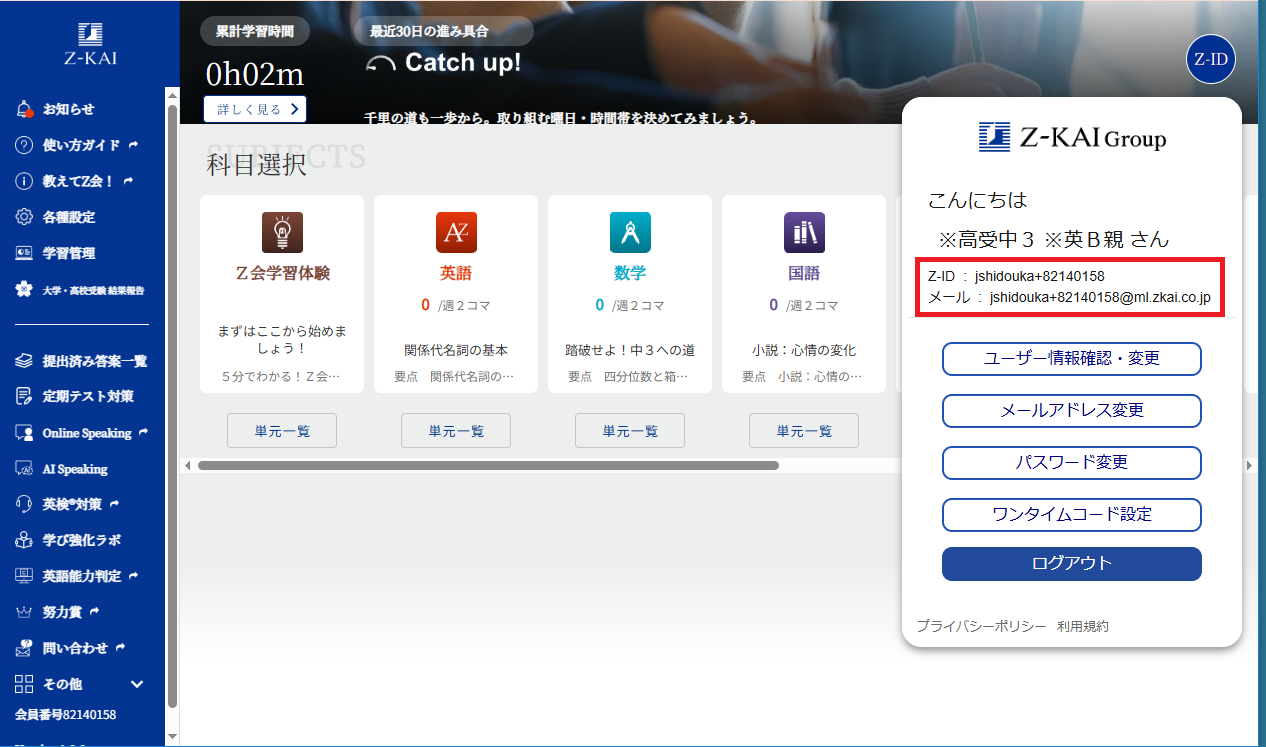The width and height of the screenshot is (1266, 747).
Task: Select the 国語 books icon
Action: [x=804, y=232]
